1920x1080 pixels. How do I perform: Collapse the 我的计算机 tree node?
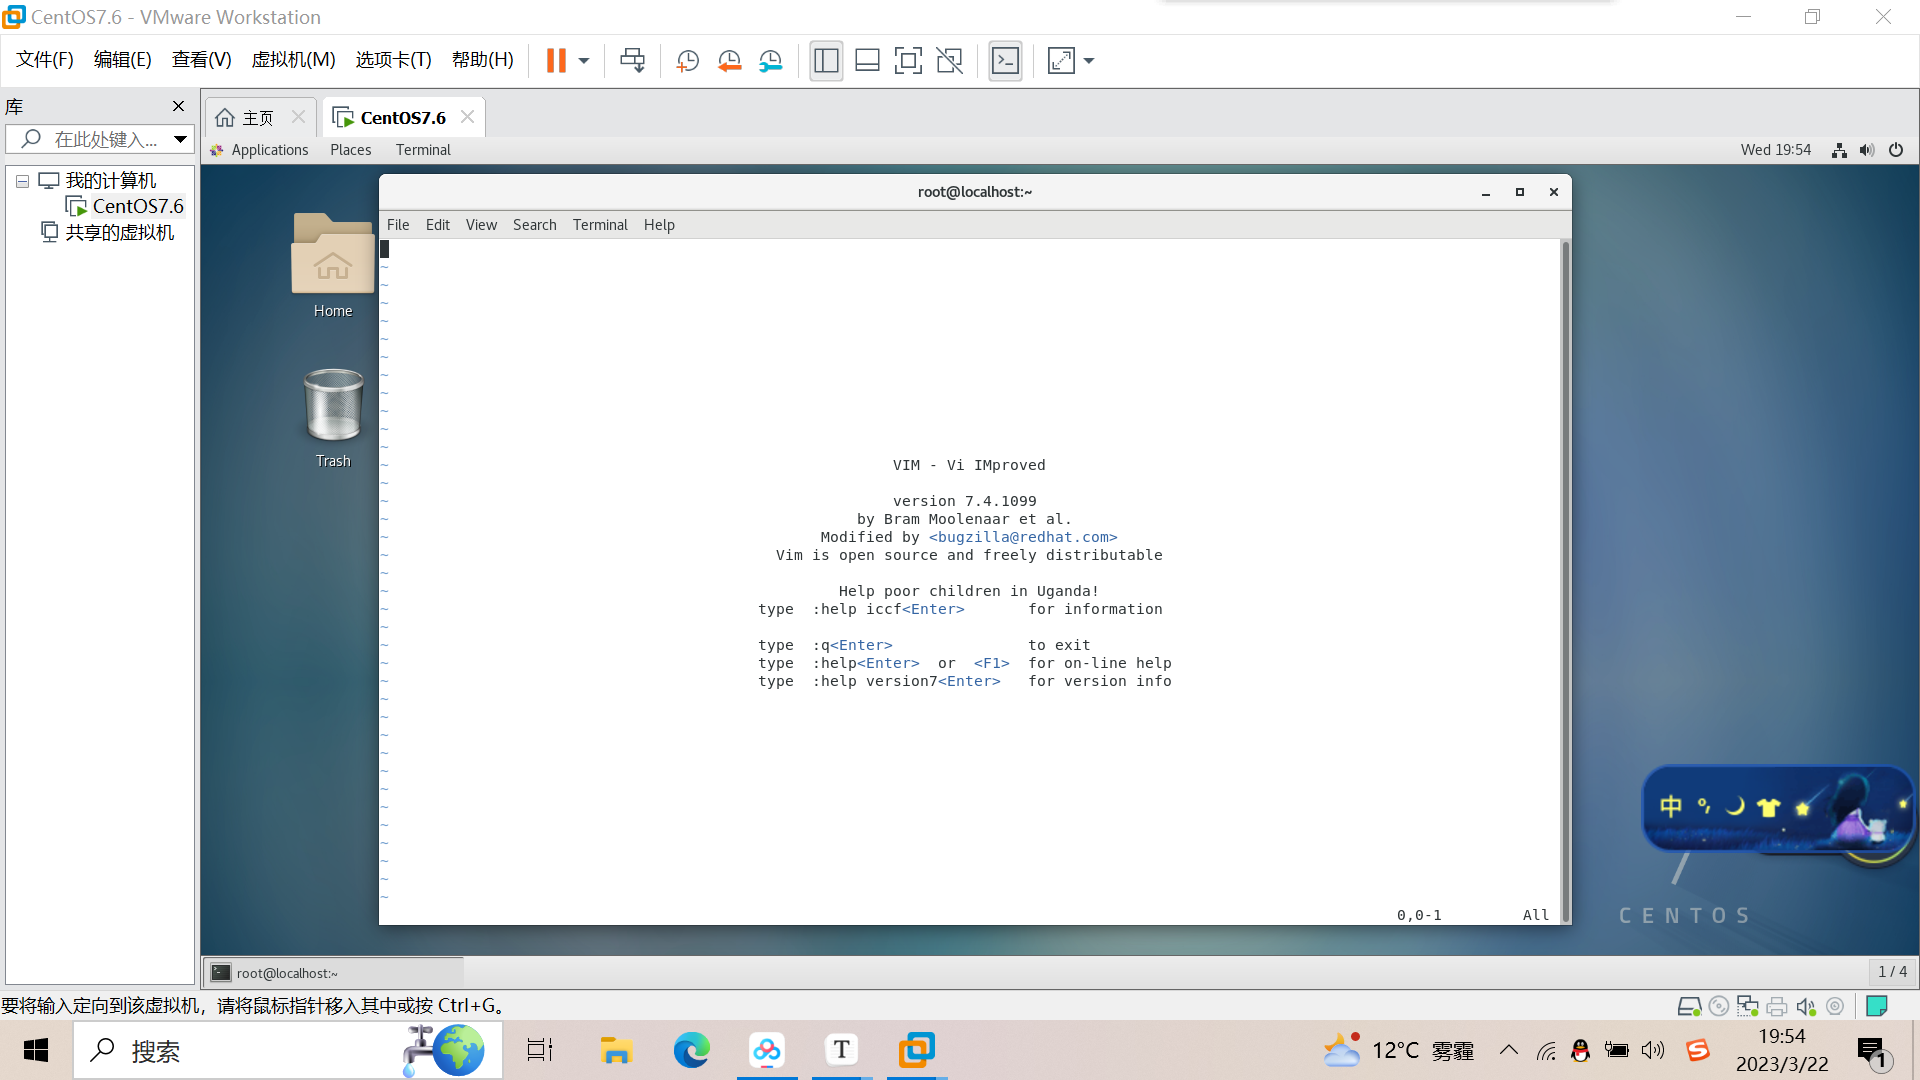pos(22,181)
